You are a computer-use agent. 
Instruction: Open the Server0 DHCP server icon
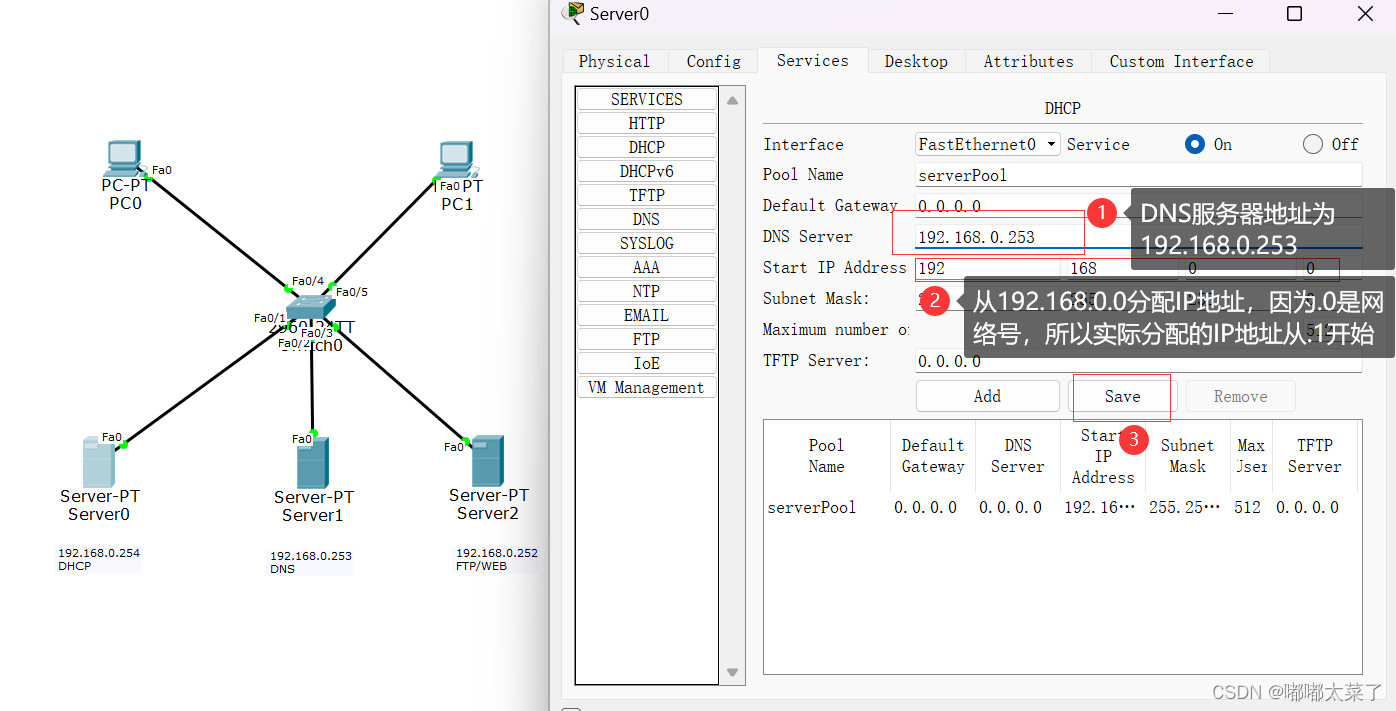coord(99,461)
